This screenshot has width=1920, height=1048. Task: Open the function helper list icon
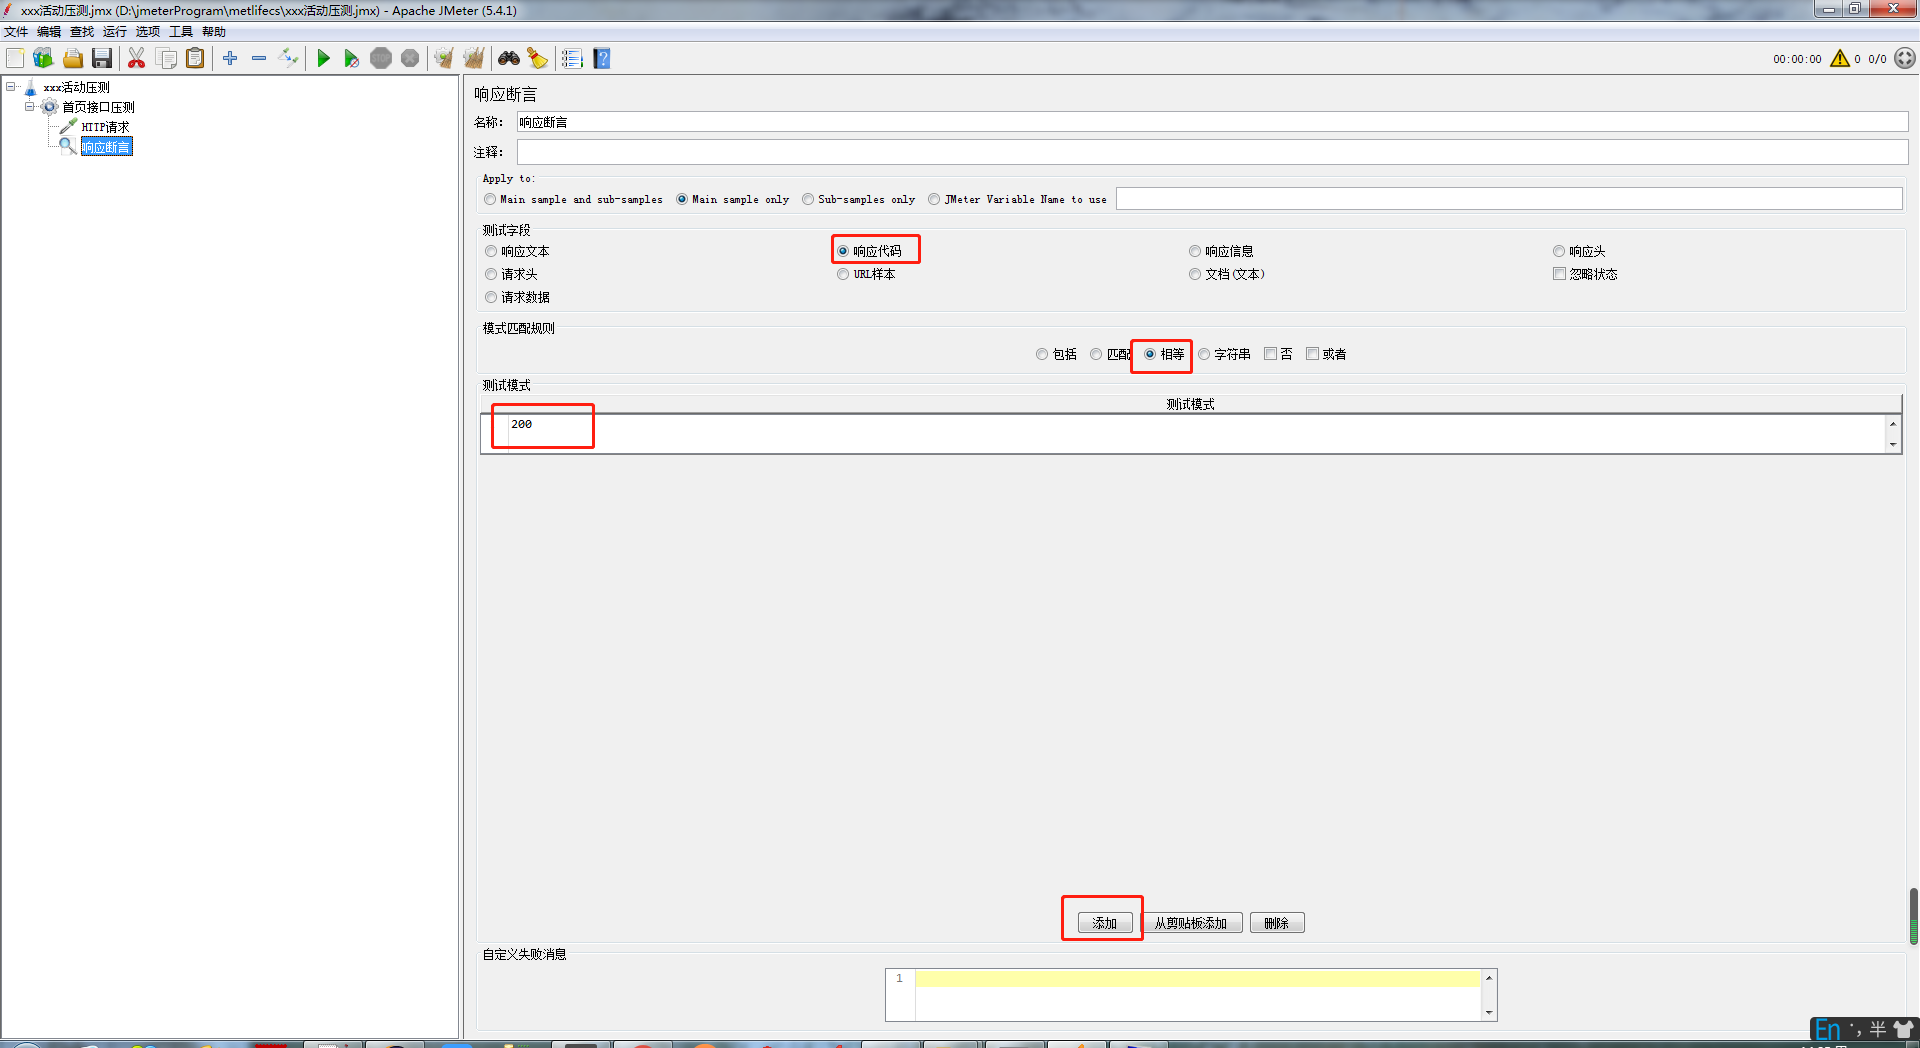click(x=572, y=58)
